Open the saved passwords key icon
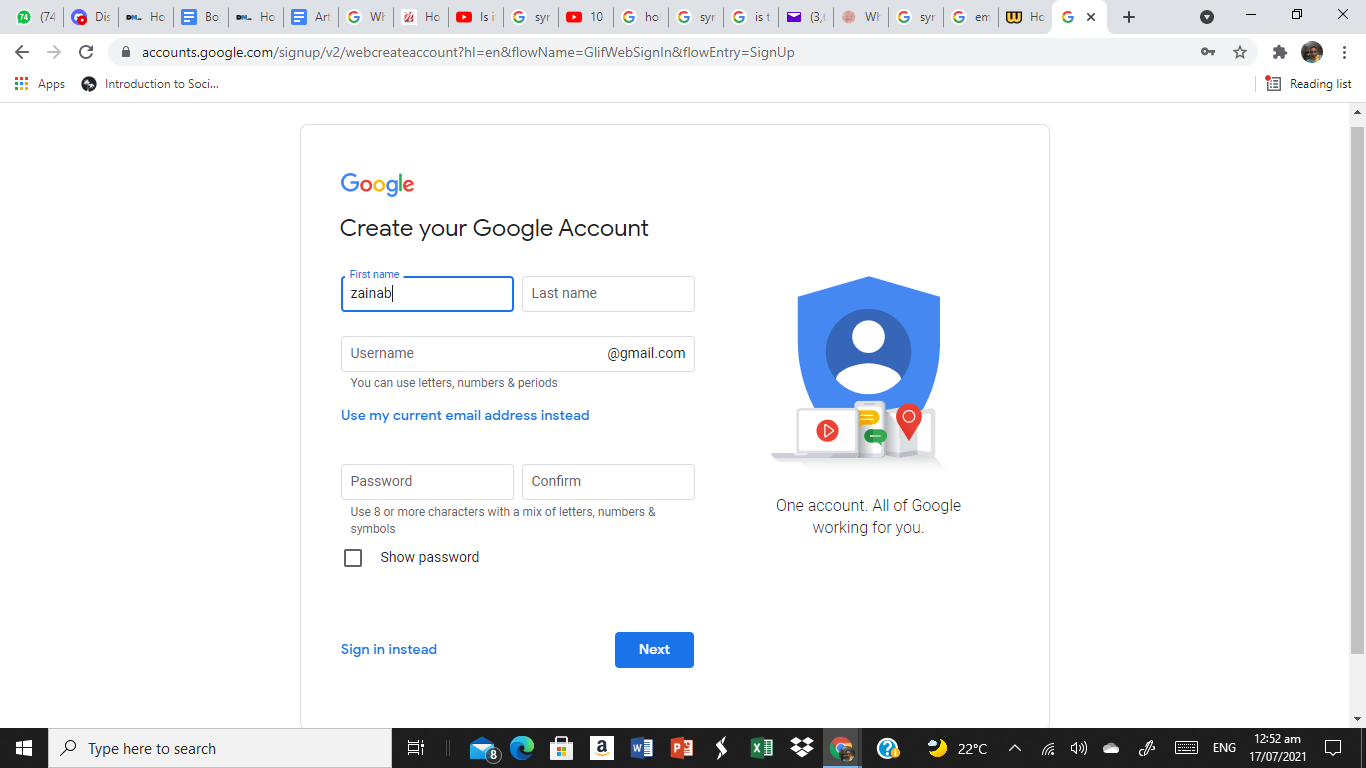This screenshot has height=768, width=1366. [x=1208, y=52]
